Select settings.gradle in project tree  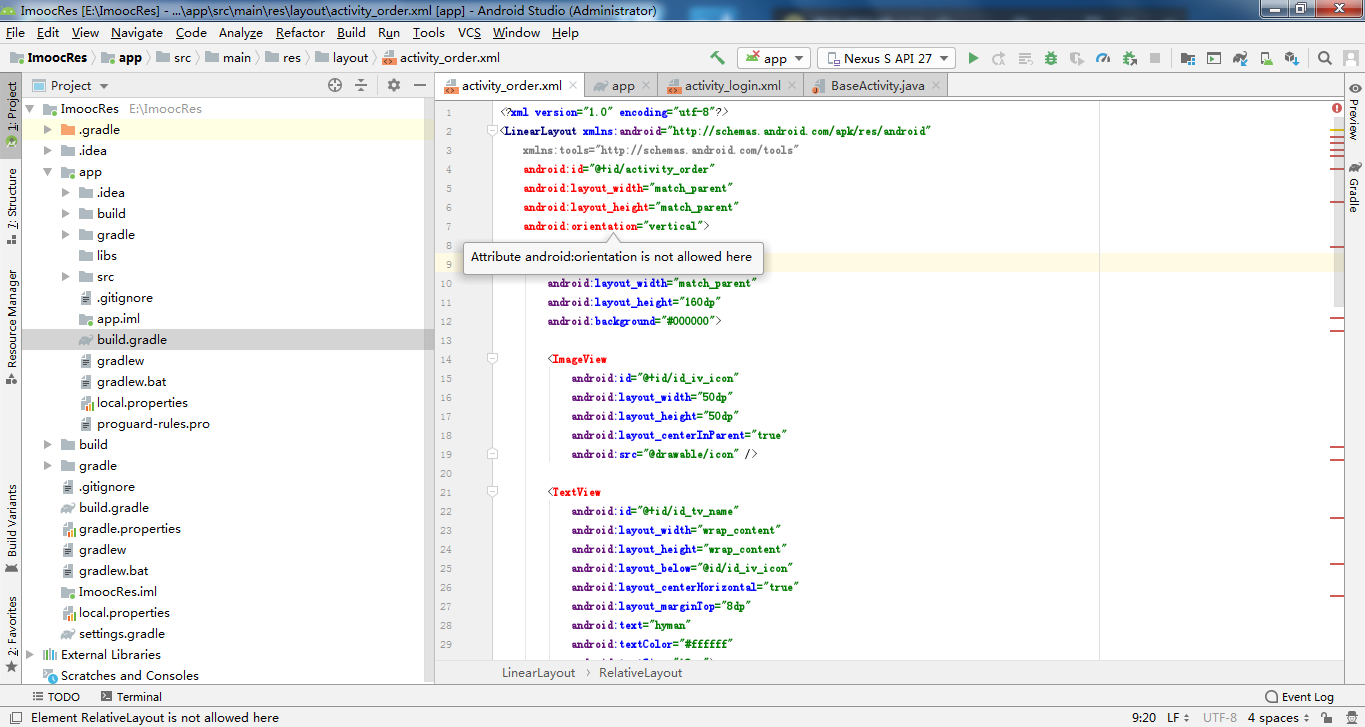(122, 634)
